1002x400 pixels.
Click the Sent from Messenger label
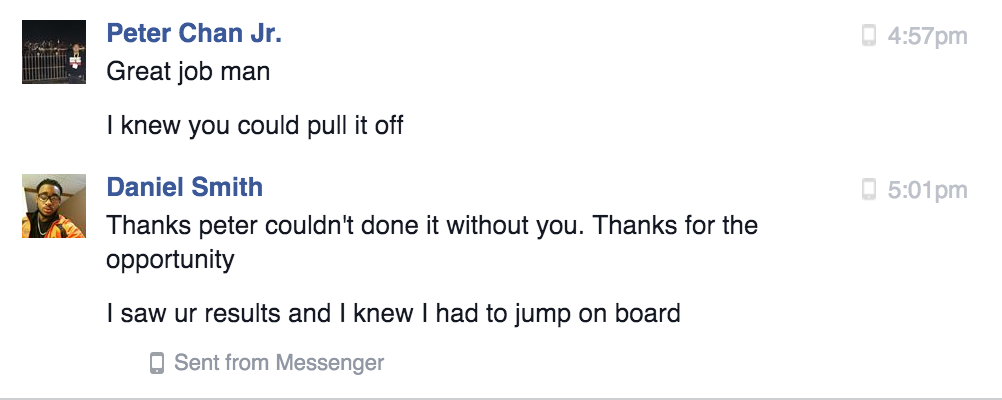[x=279, y=363]
